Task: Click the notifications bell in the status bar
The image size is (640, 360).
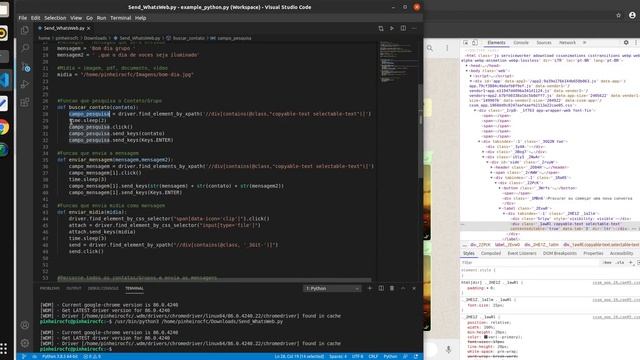Action: click(x=416, y=356)
